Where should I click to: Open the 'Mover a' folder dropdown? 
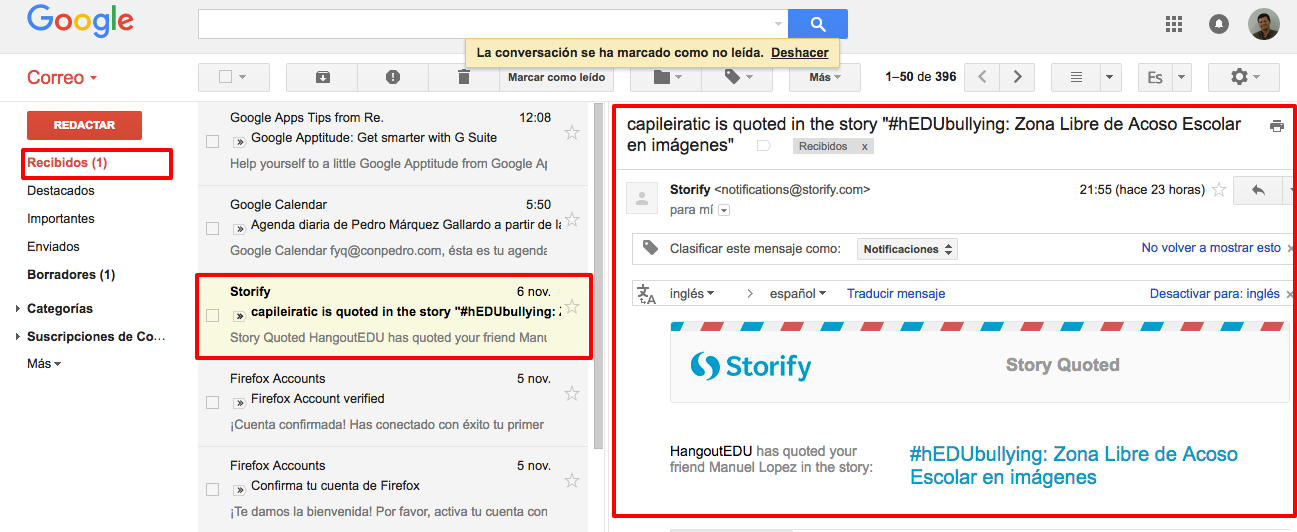tap(667, 77)
